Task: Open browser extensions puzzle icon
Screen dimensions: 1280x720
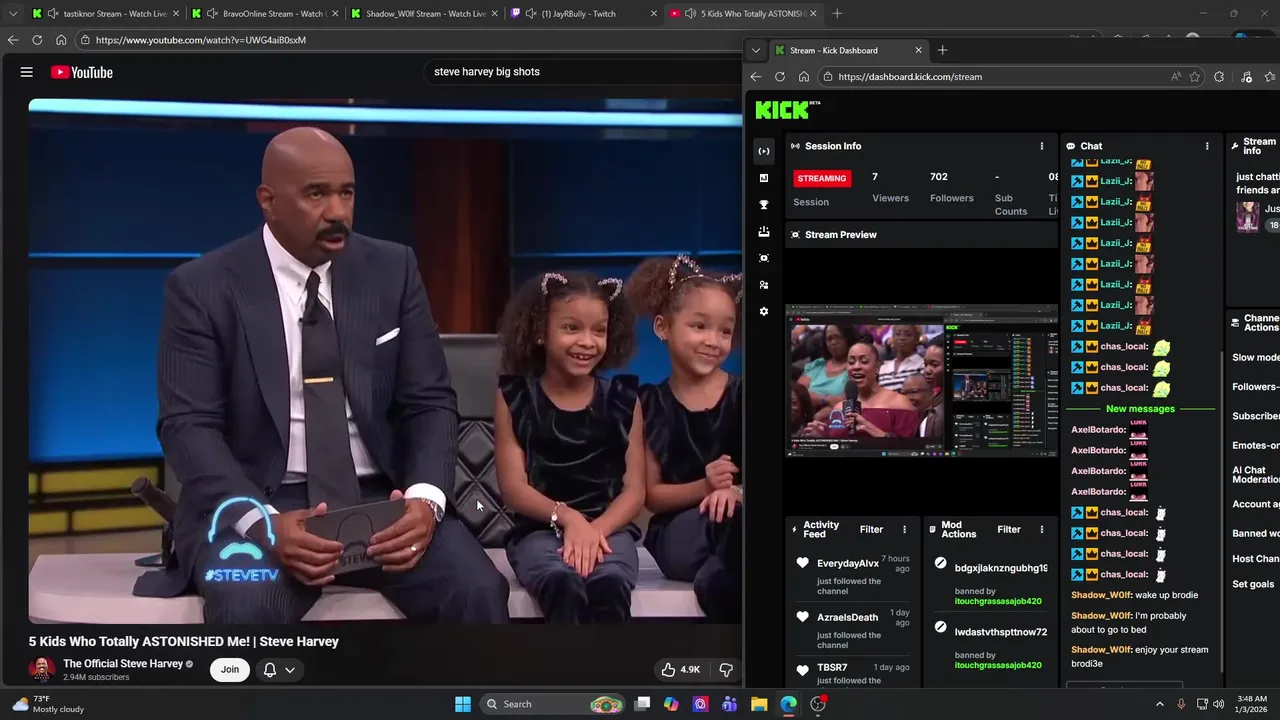Action: (1219, 77)
